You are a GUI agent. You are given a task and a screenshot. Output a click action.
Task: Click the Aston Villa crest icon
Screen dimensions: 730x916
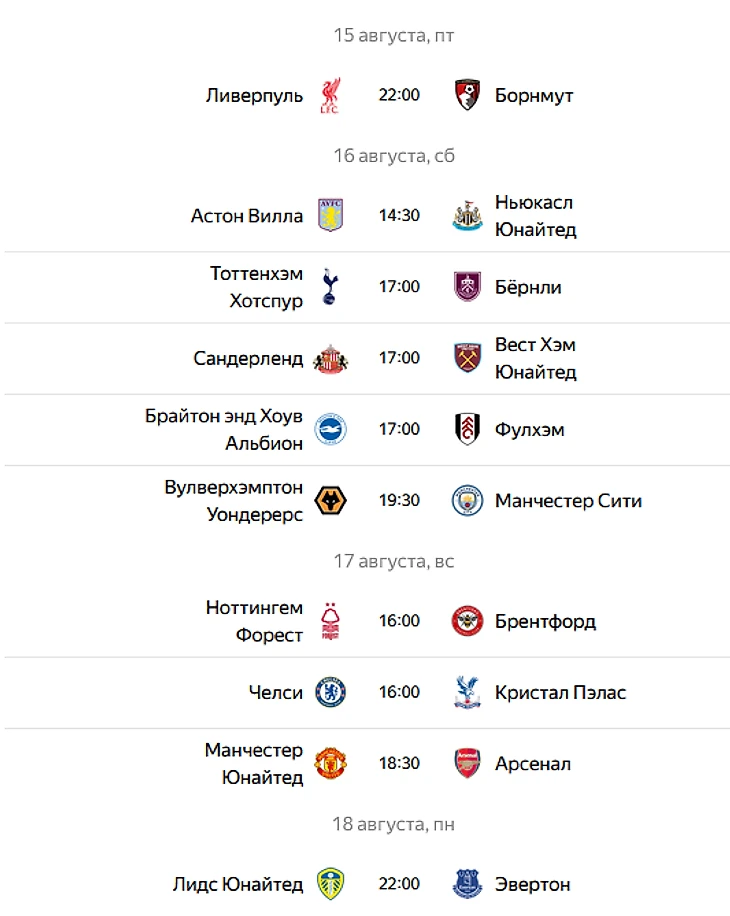[x=330, y=216]
